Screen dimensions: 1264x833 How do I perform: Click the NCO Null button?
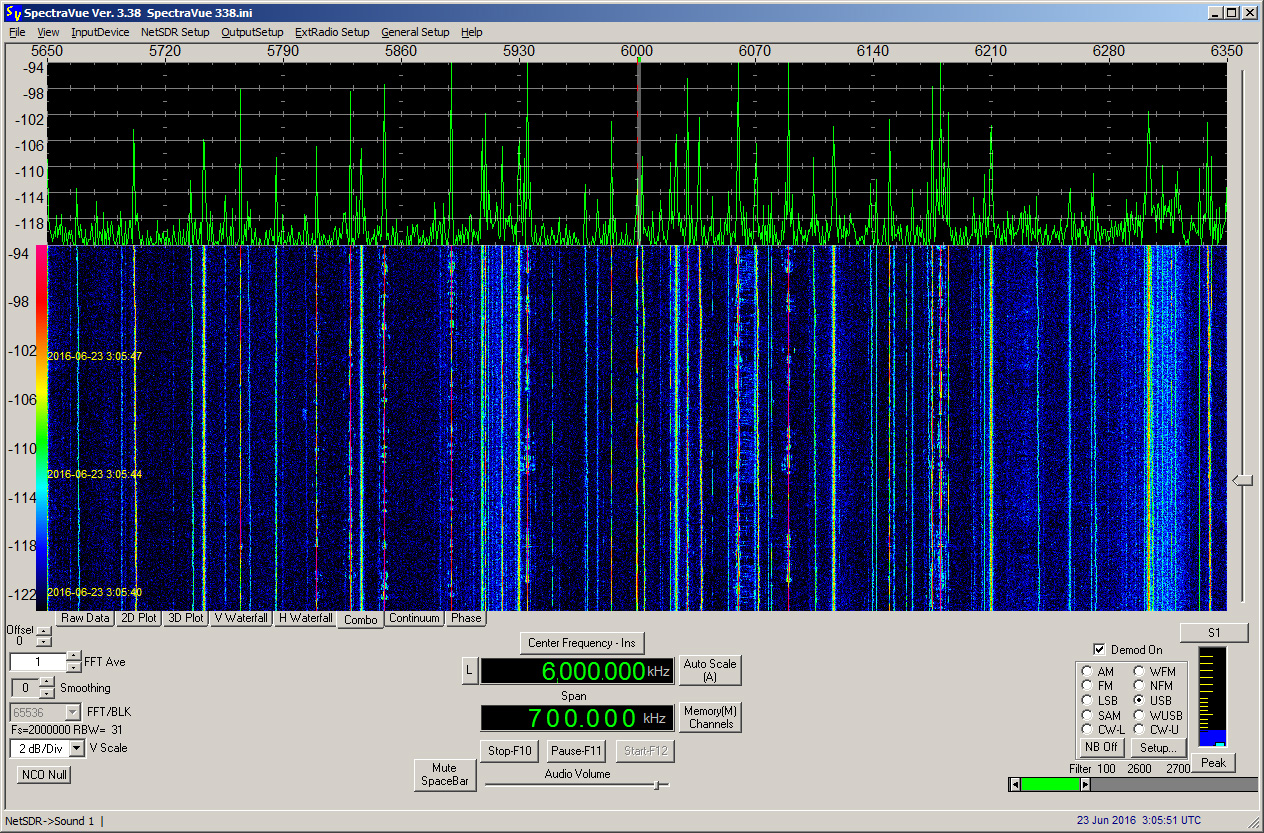[44, 774]
